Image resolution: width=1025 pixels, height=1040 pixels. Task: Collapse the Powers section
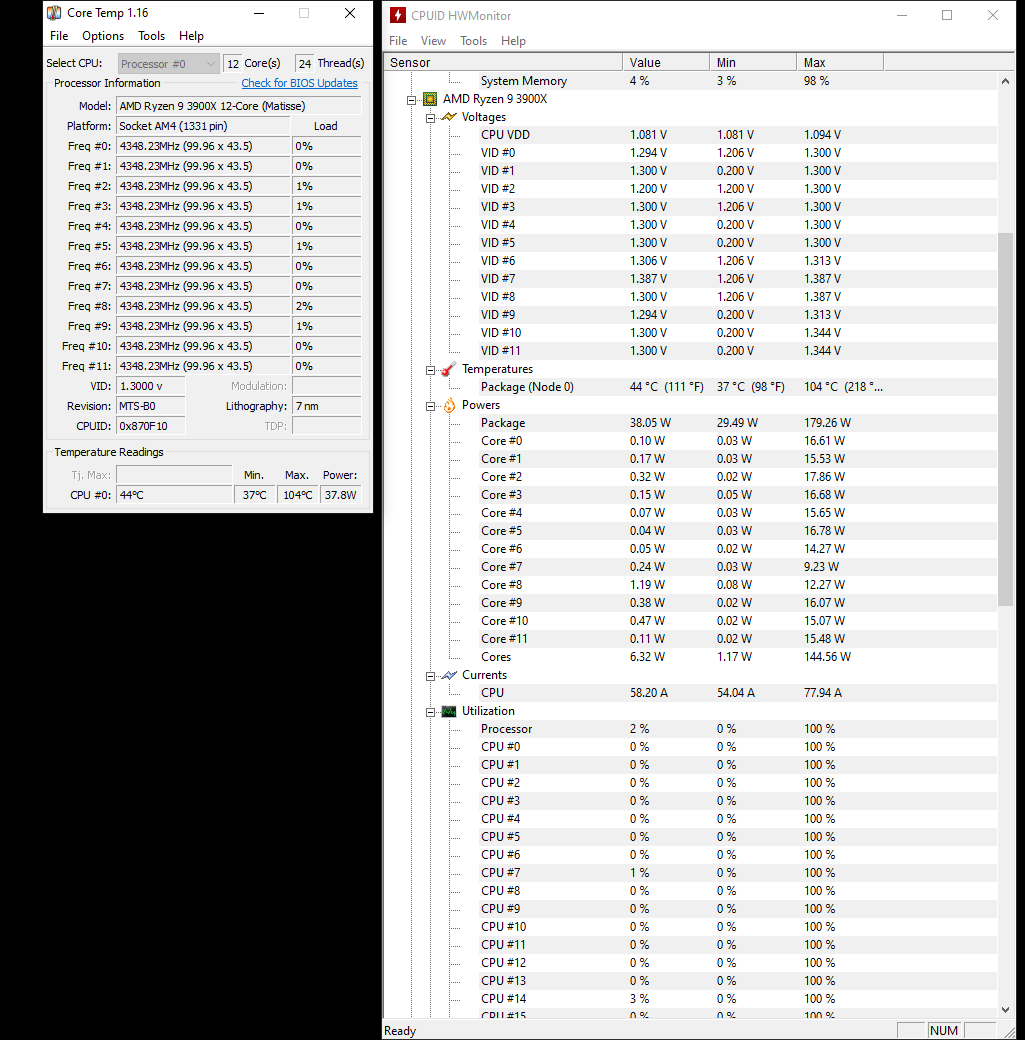coord(431,406)
